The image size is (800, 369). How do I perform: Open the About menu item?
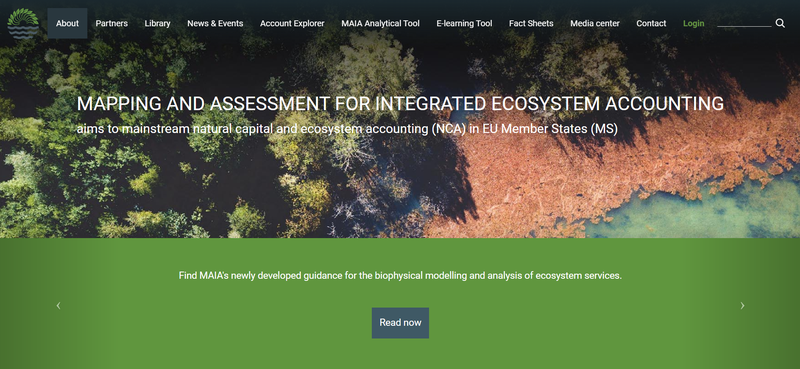pyautogui.click(x=67, y=23)
